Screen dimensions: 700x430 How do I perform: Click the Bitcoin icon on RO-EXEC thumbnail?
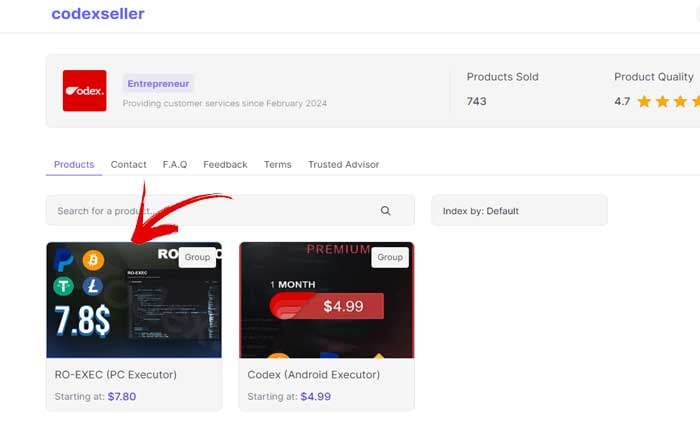pyautogui.click(x=94, y=261)
